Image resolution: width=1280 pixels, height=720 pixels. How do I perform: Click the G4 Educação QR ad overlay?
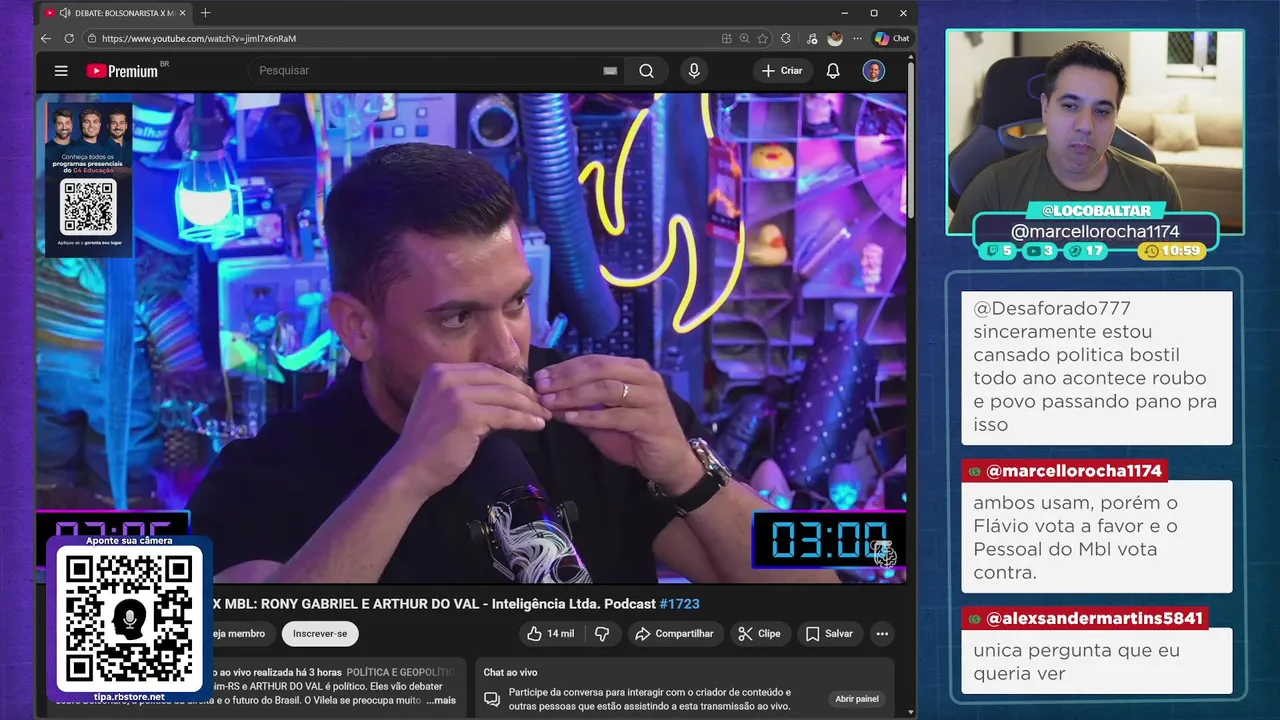click(x=89, y=179)
